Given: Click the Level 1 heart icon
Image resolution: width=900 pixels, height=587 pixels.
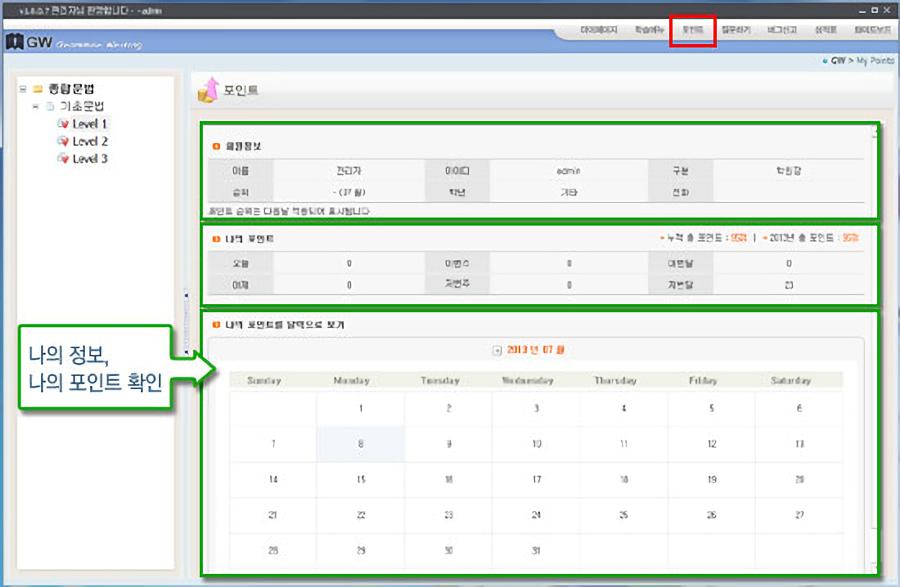Looking at the screenshot, I should tap(63, 124).
